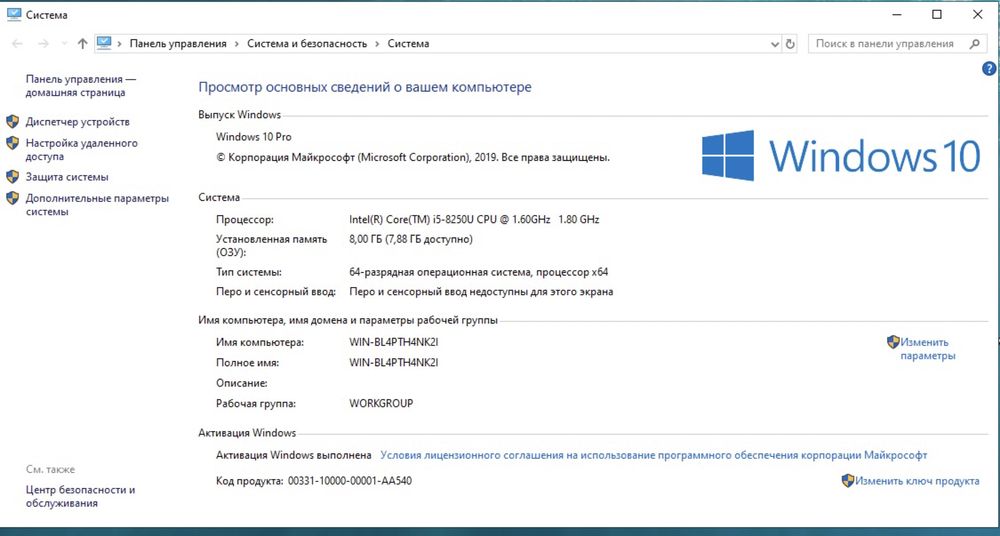Click 'Активация Windows выполнена' status text

pyautogui.click(x=294, y=455)
